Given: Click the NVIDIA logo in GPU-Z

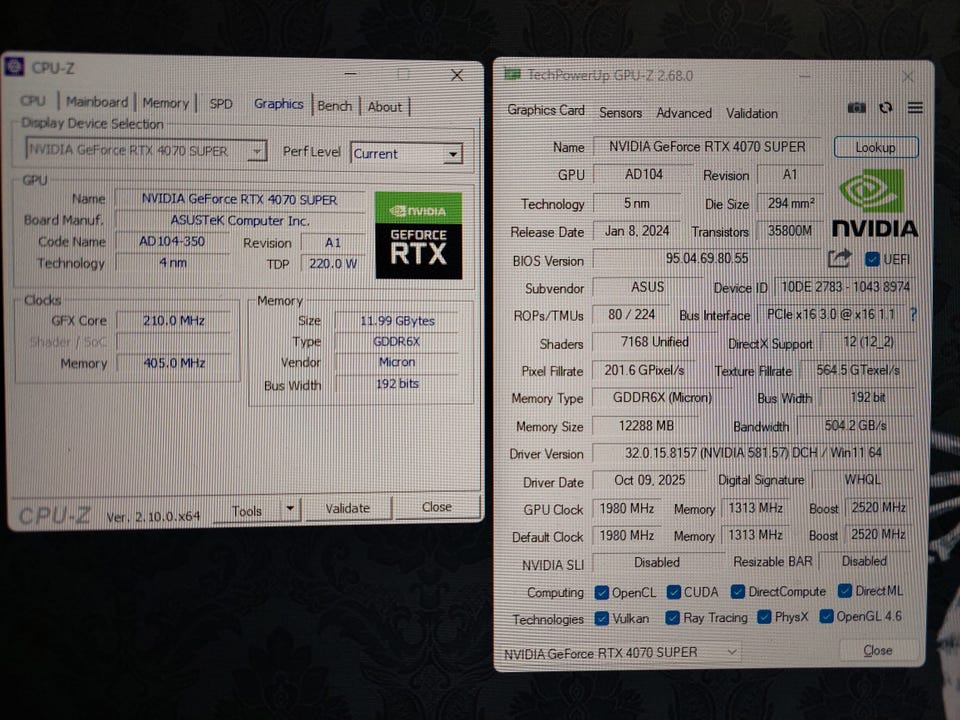Looking at the screenshot, I should (x=875, y=204).
